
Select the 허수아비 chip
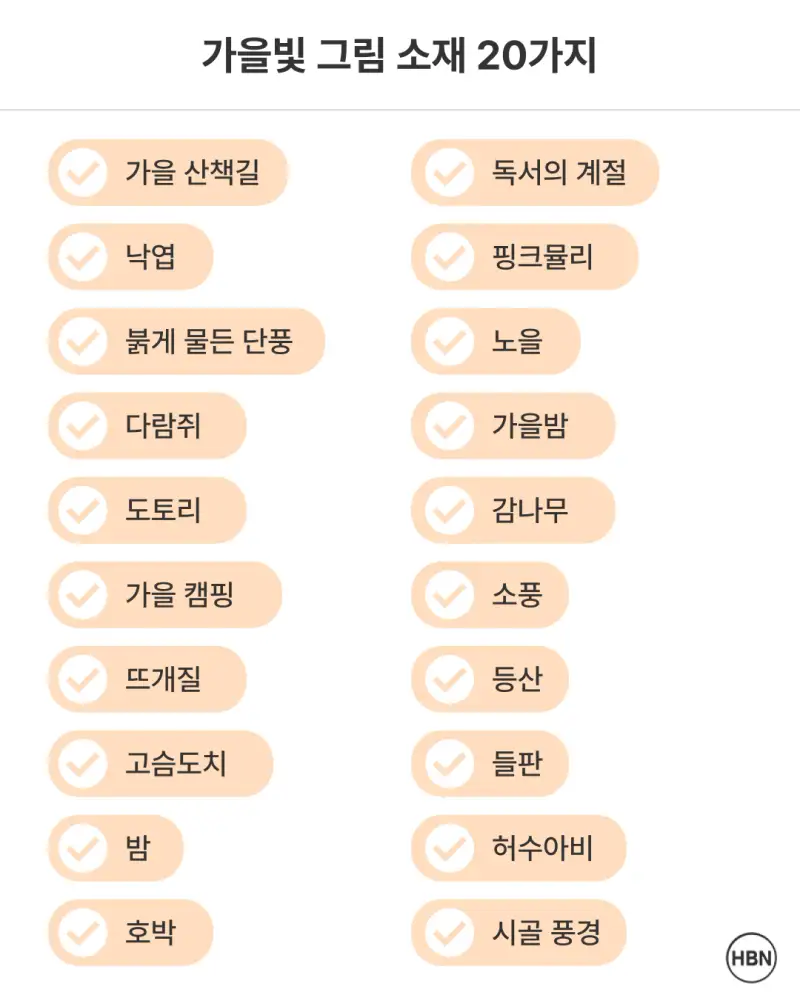519,848
